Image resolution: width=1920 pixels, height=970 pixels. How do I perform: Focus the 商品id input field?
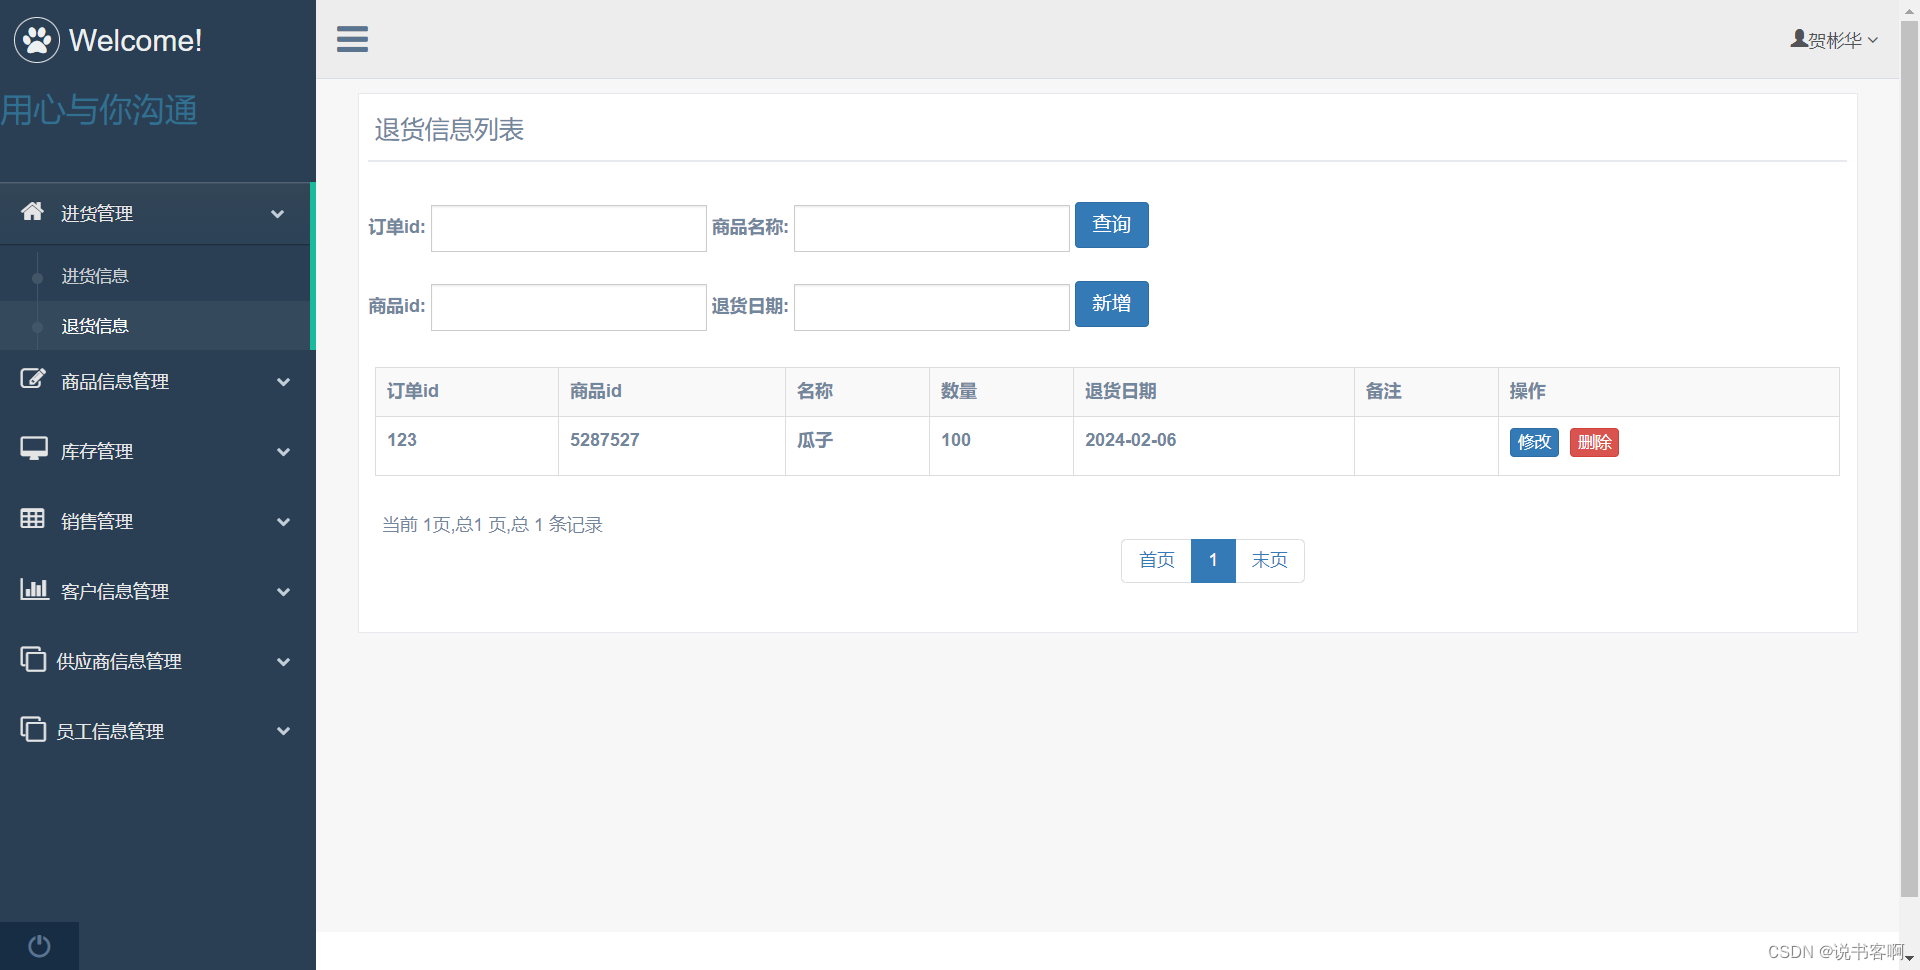coord(569,308)
